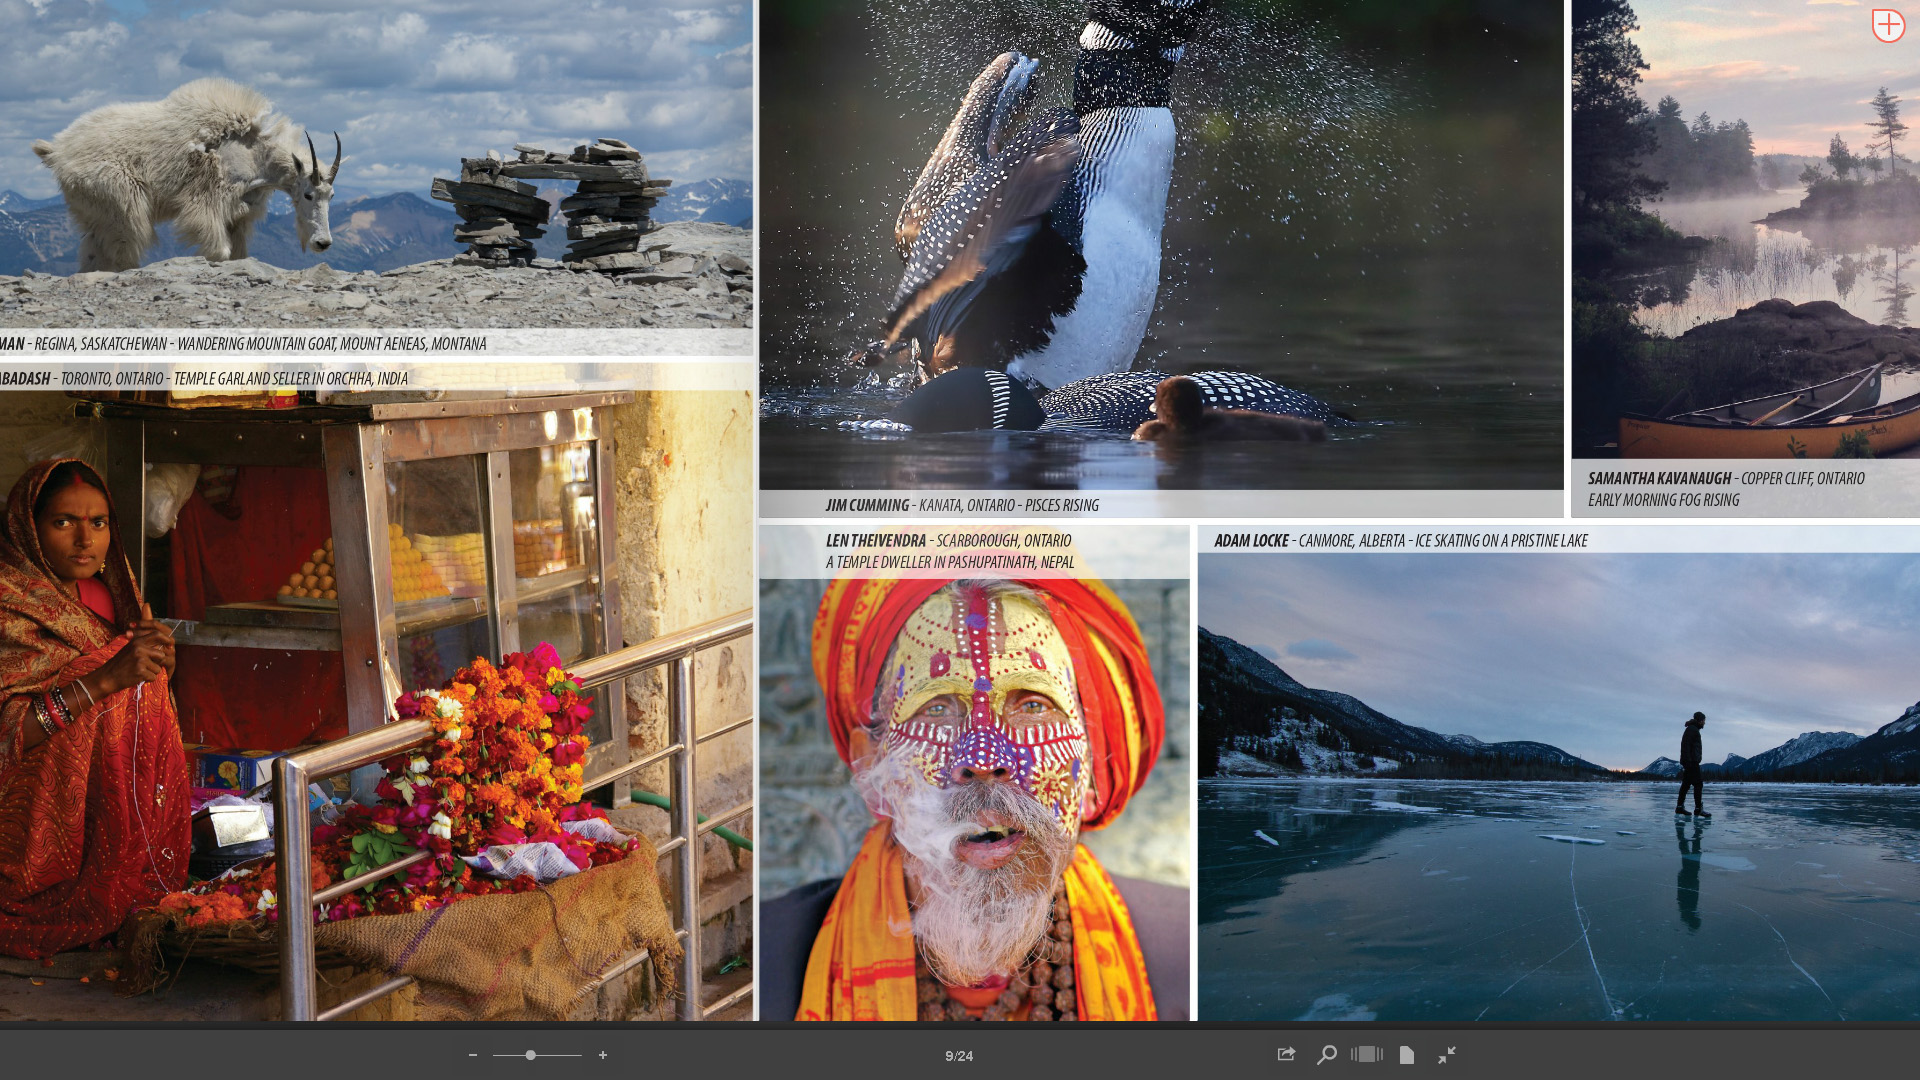
Task: Click the Adam Locke ice skating caption
Action: (x=1400, y=541)
